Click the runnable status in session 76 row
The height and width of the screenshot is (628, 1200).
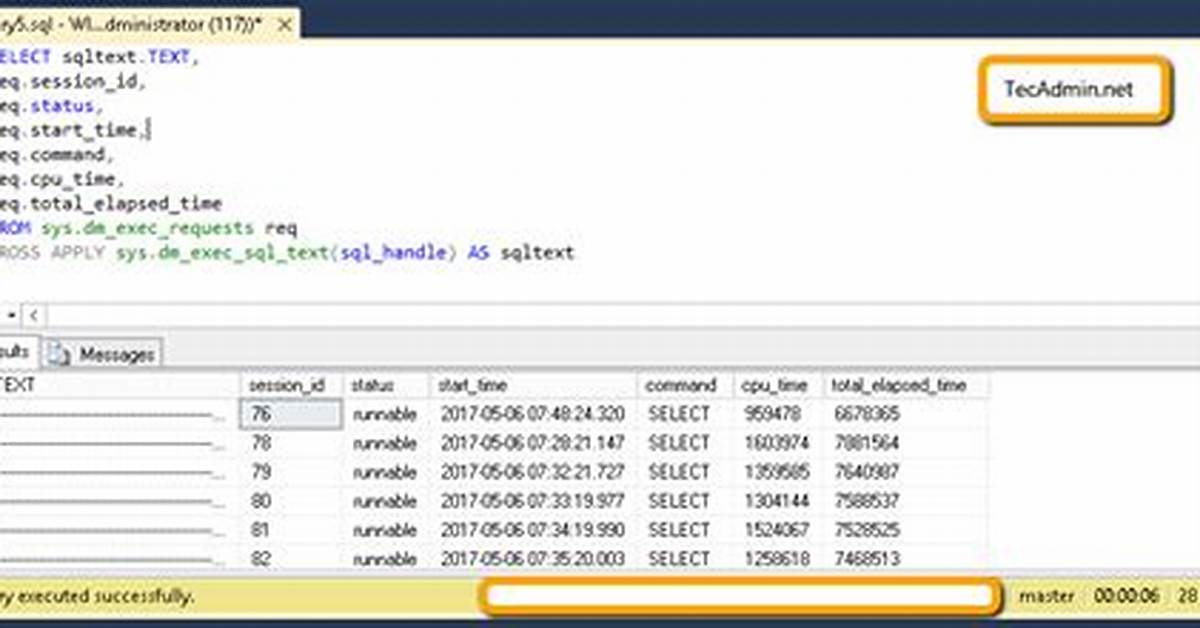pos(386,414)
